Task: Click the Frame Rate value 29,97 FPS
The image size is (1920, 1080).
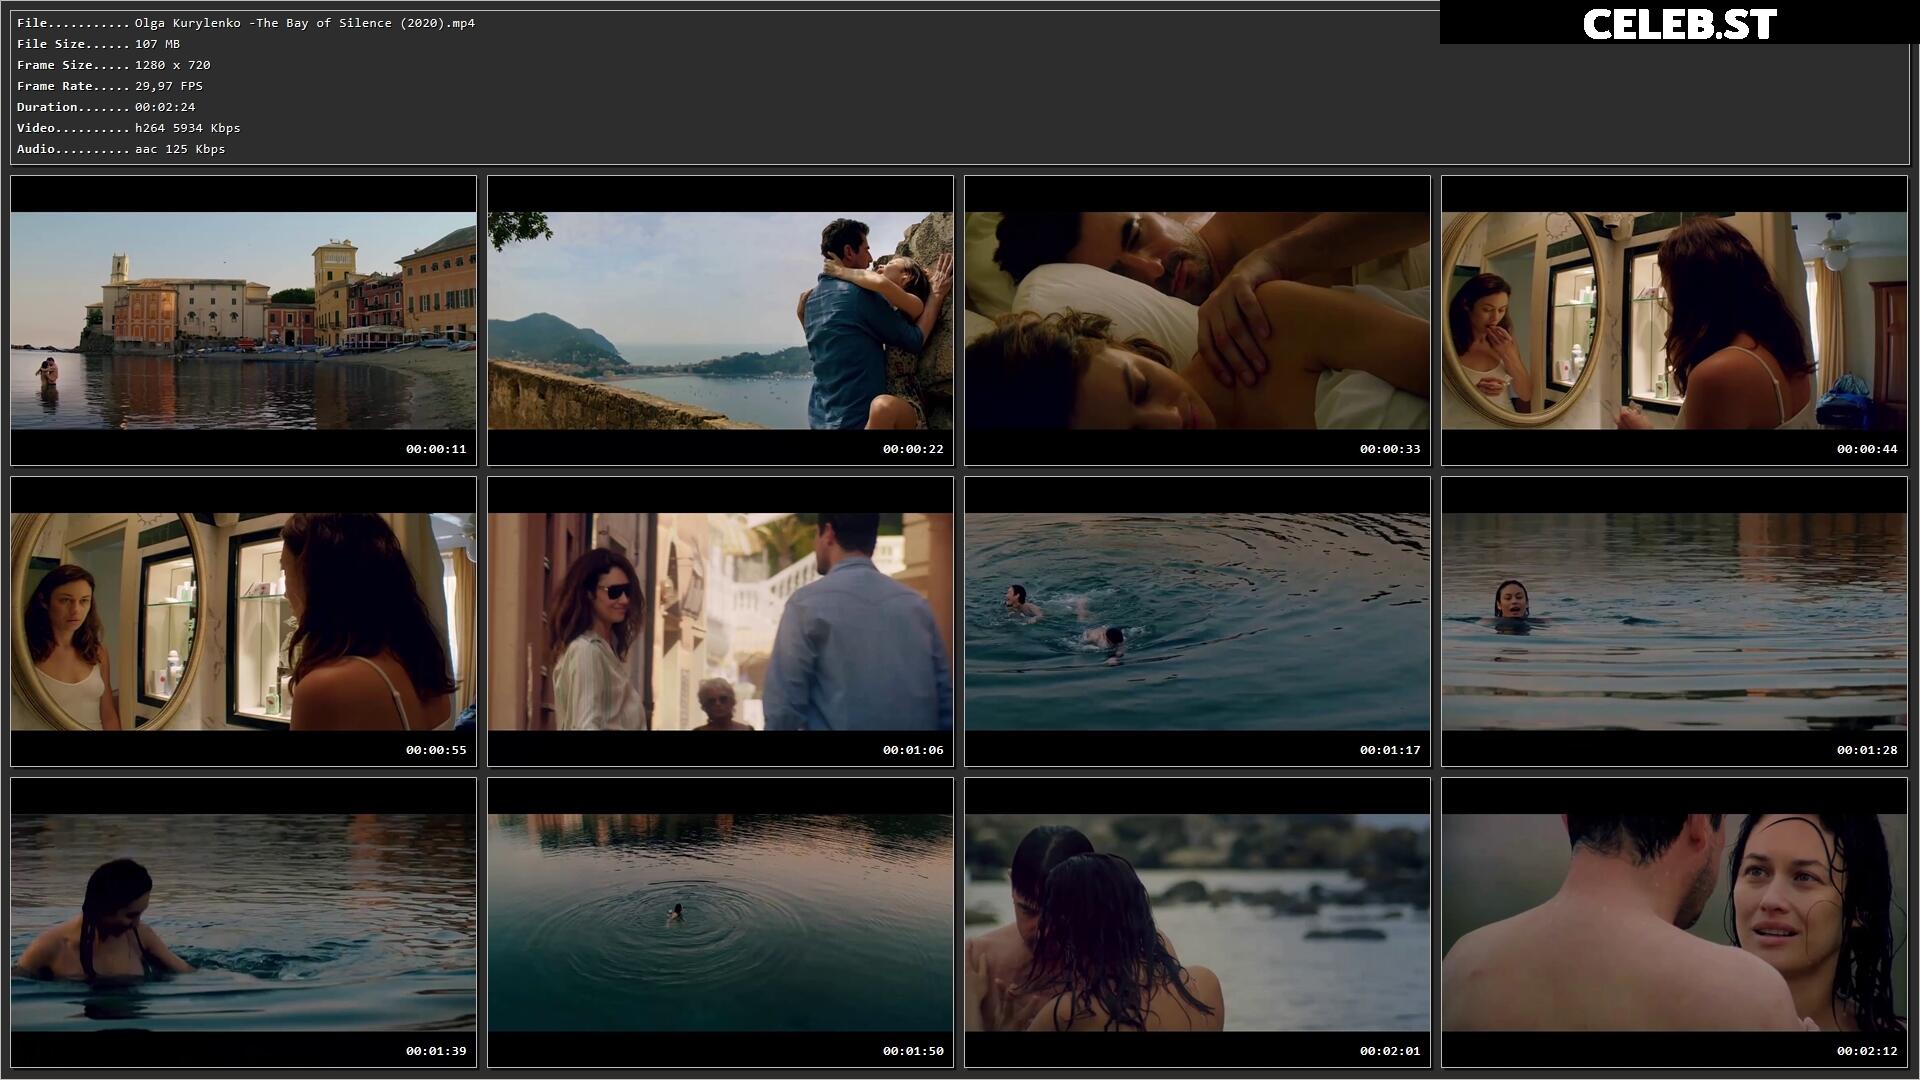Action: 169,86
